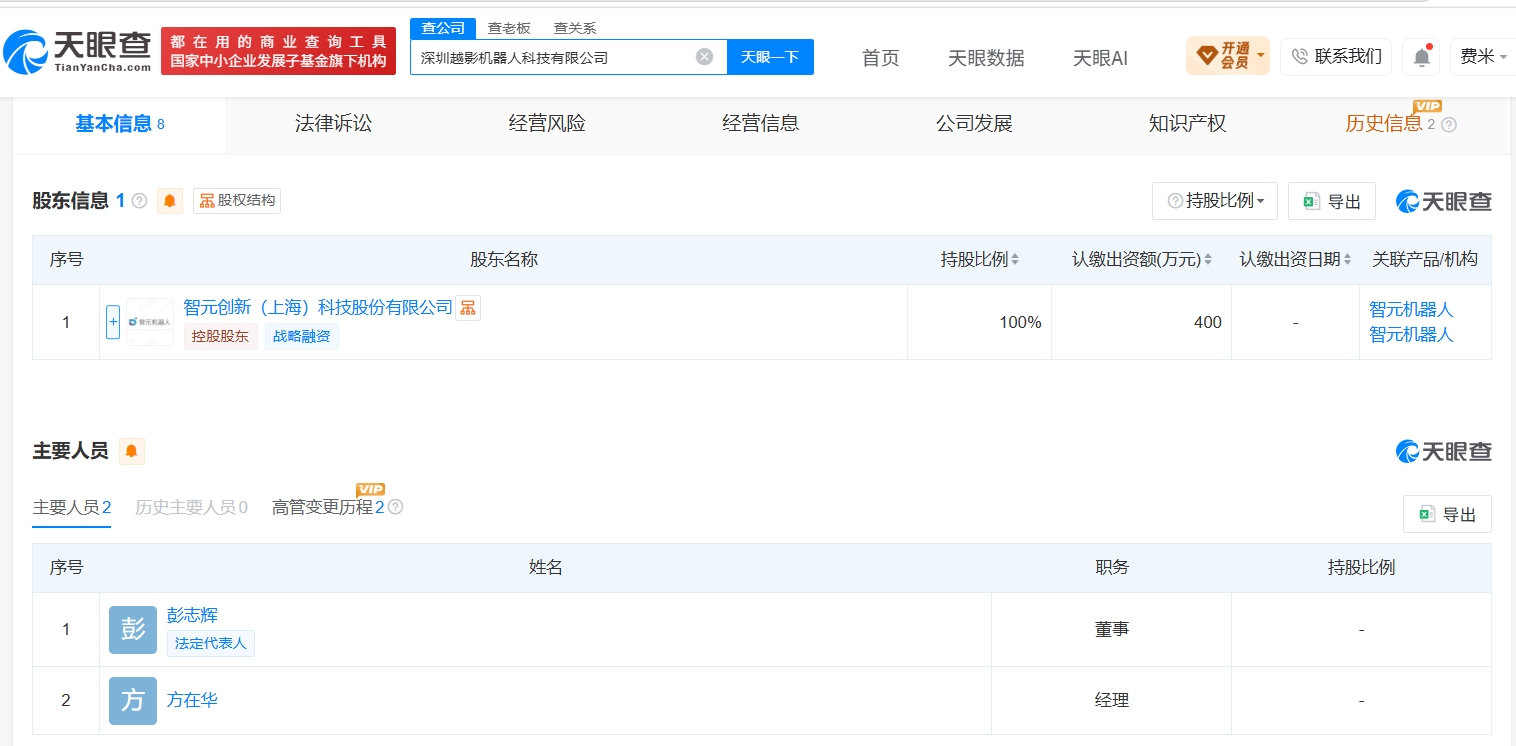Open 彭志辉 profile link
The width and height of the screenshot is (1516, 746).
[192, 616]
